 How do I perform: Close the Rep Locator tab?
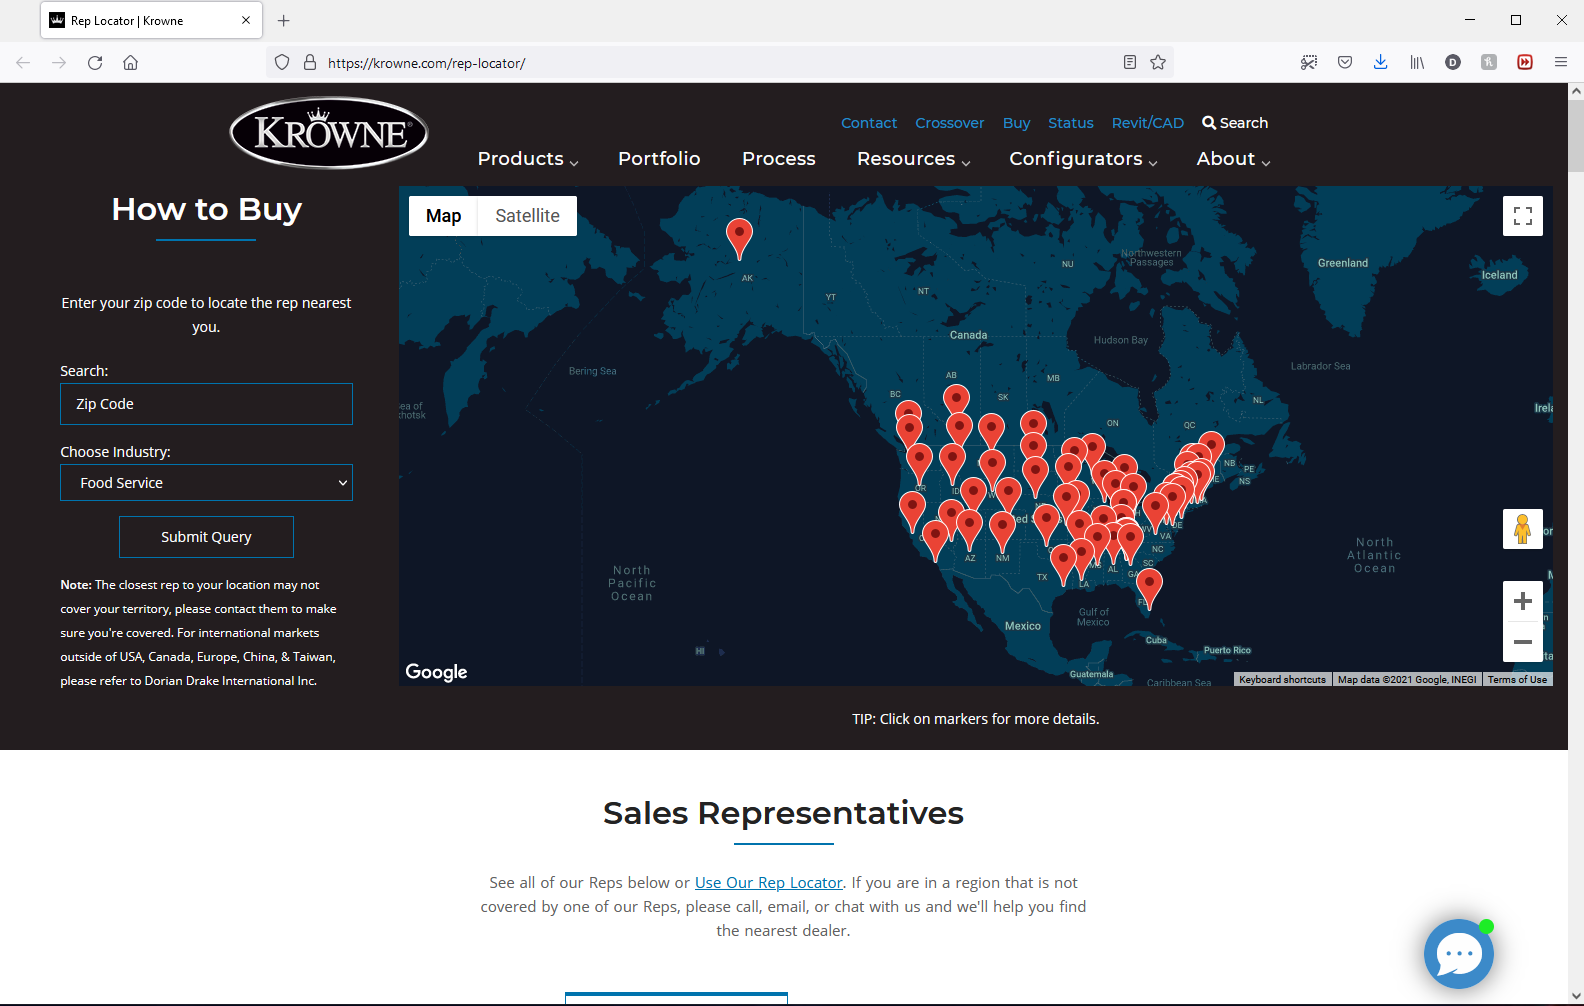[x=246, y=20]
